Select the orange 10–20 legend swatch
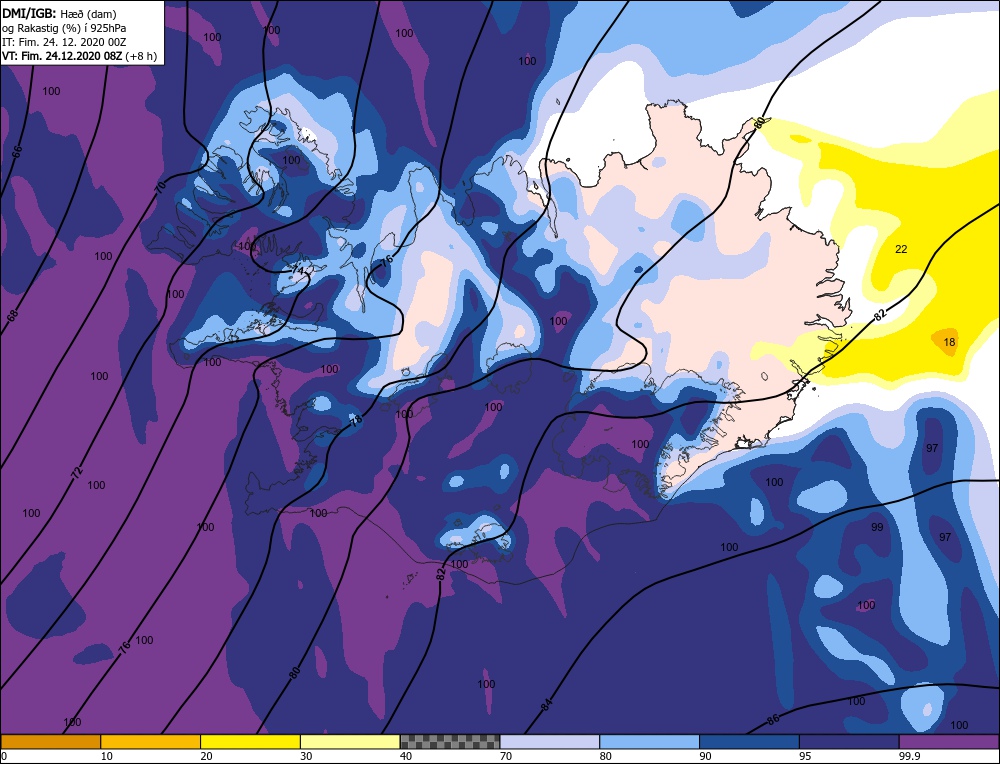Image resolution: width=1000 pixels, height=764 pixels. coord(151,741)
